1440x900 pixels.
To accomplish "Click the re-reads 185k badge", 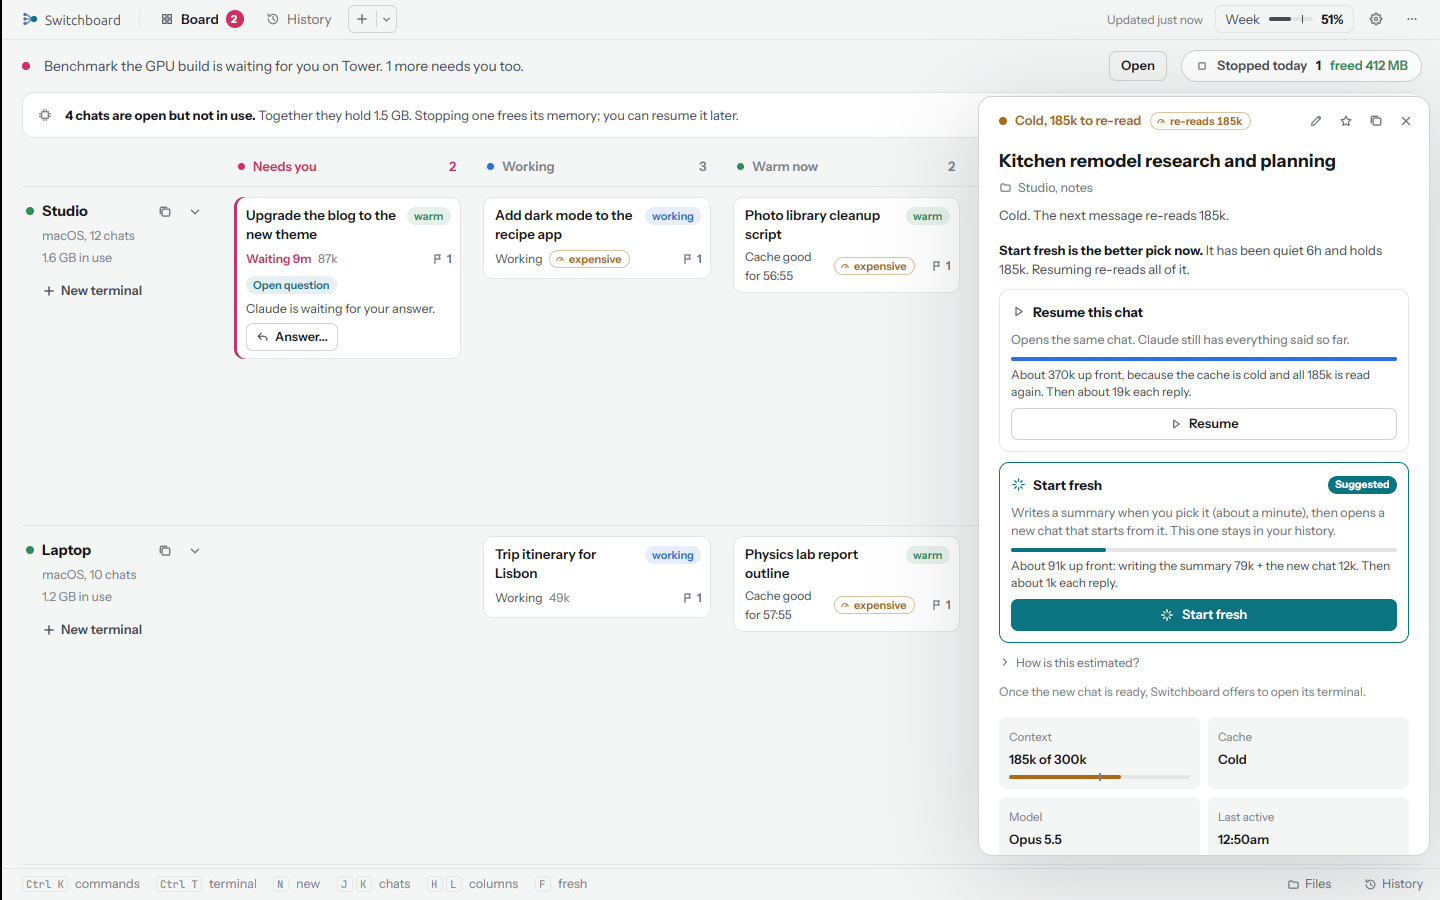I will coord(1200,121).
